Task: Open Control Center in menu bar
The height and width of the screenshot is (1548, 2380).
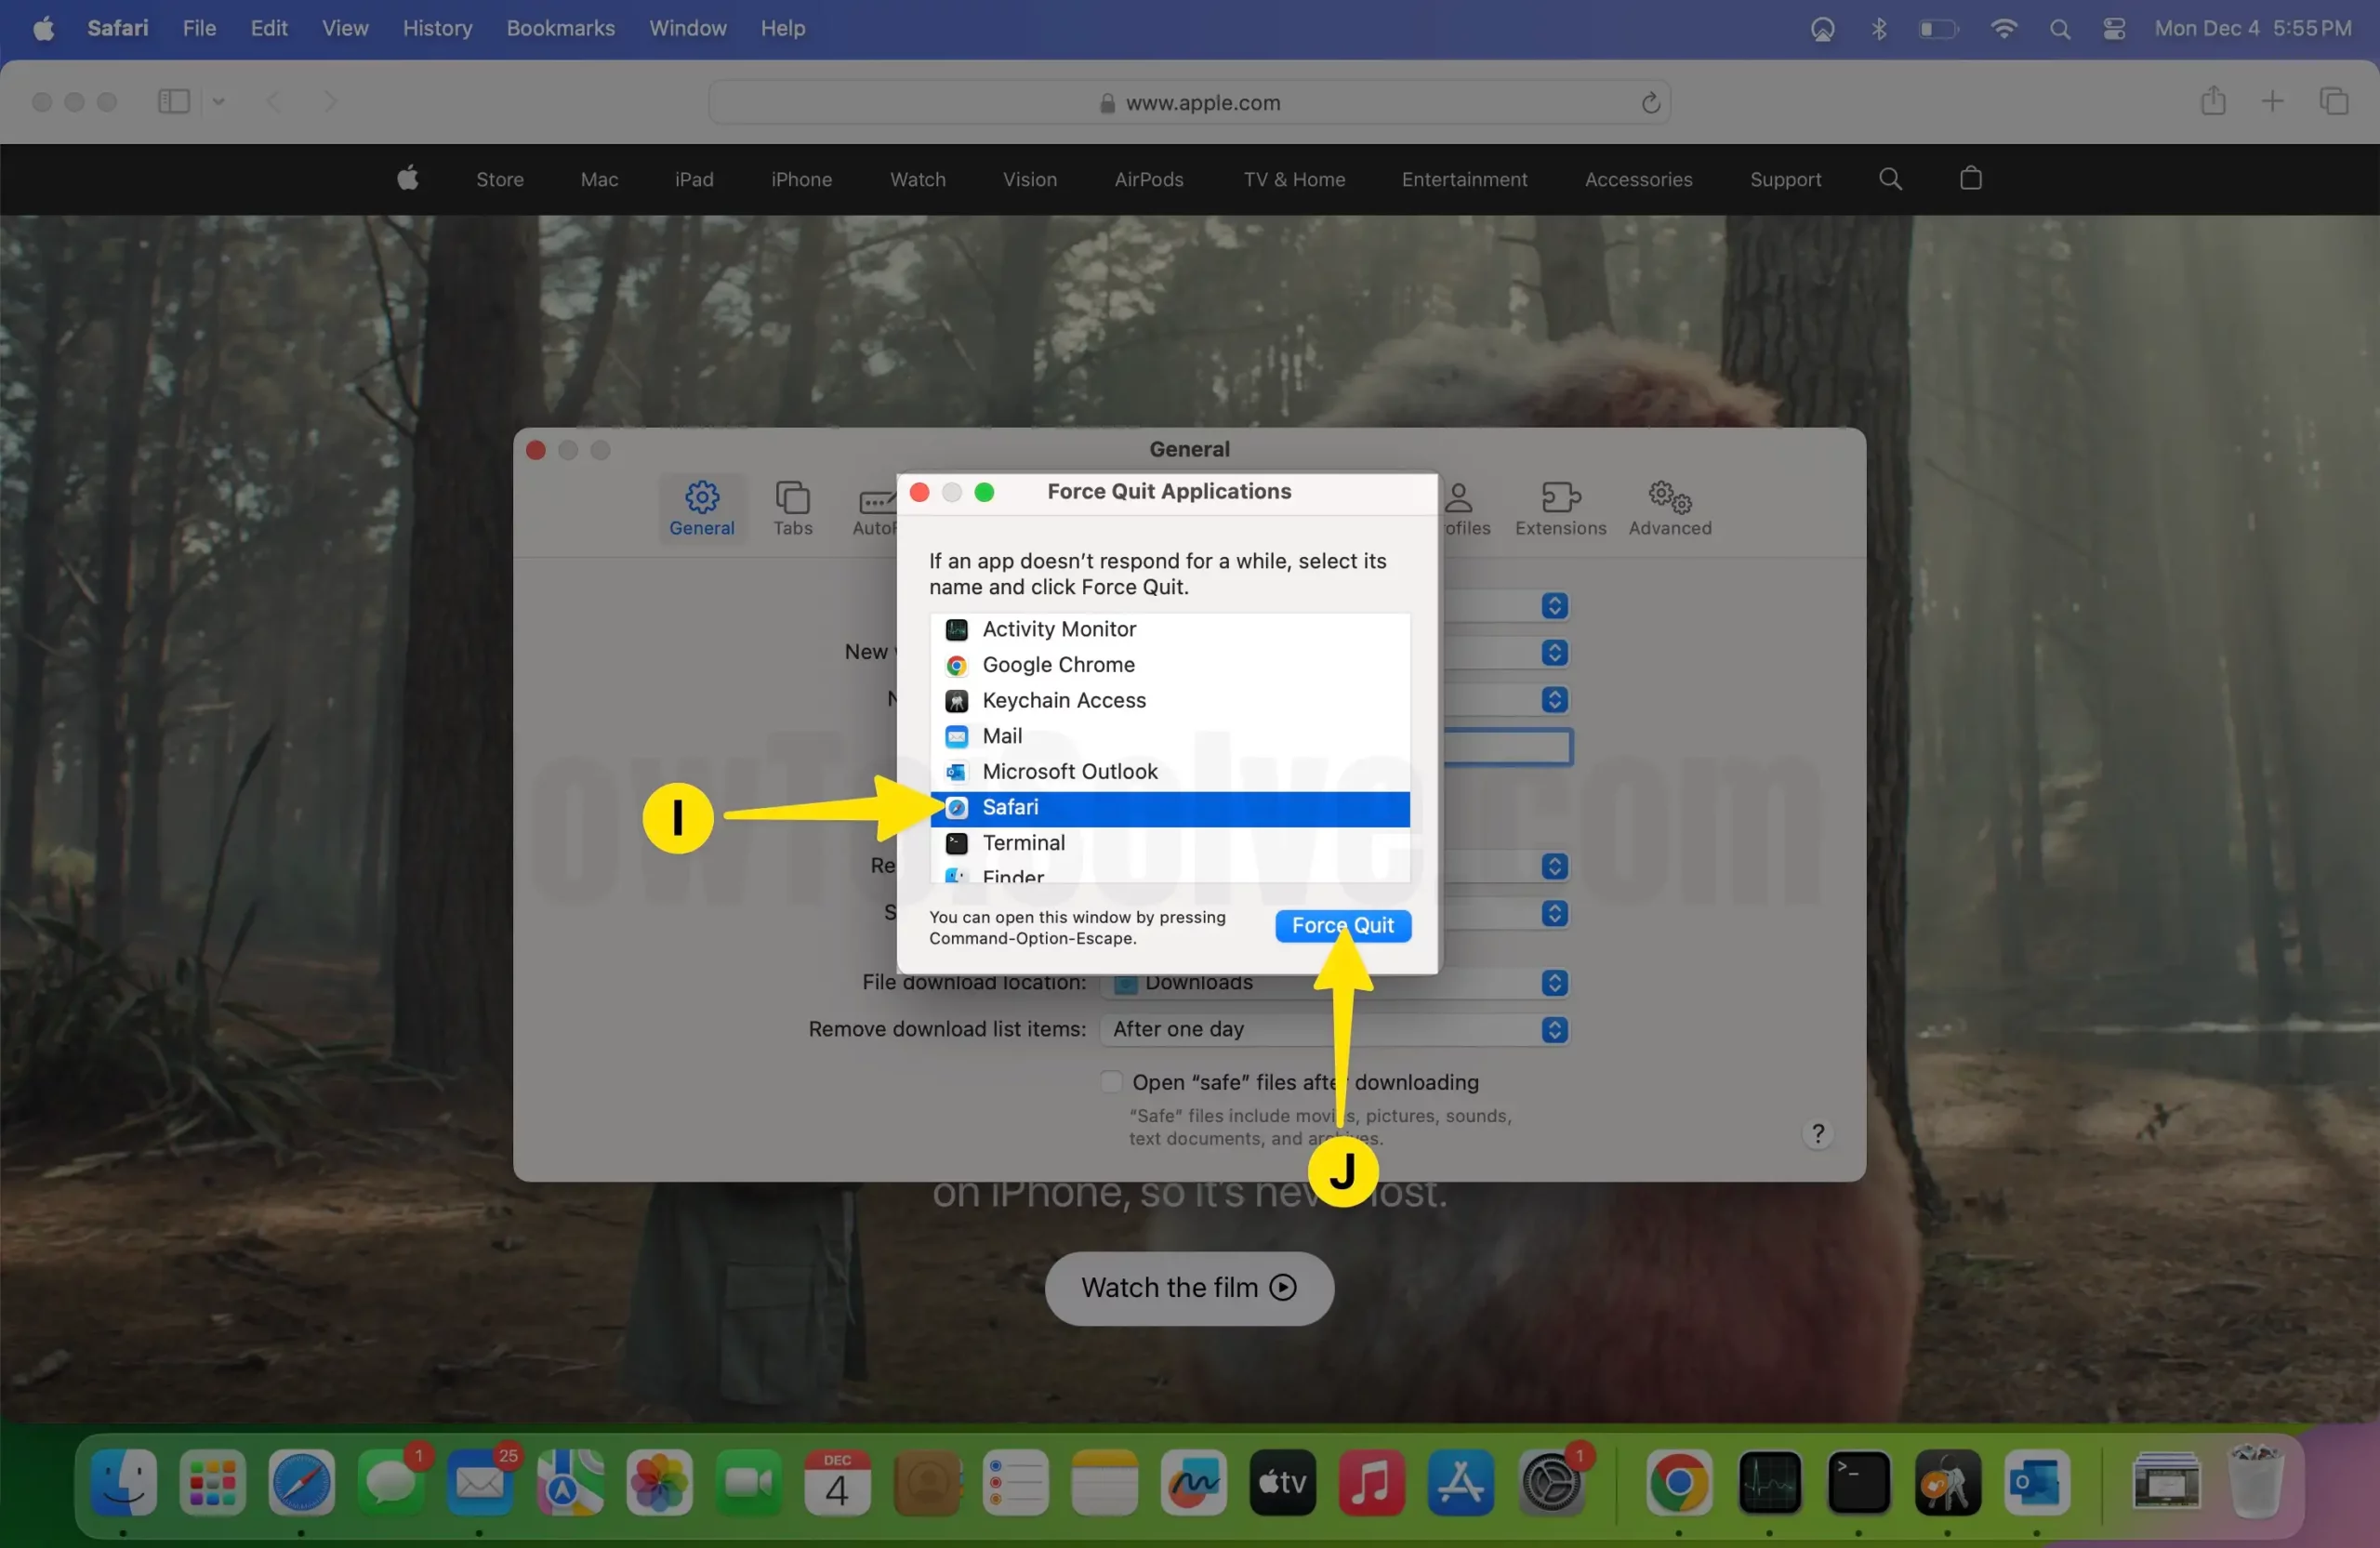Action: click(x=2114, y=29)
